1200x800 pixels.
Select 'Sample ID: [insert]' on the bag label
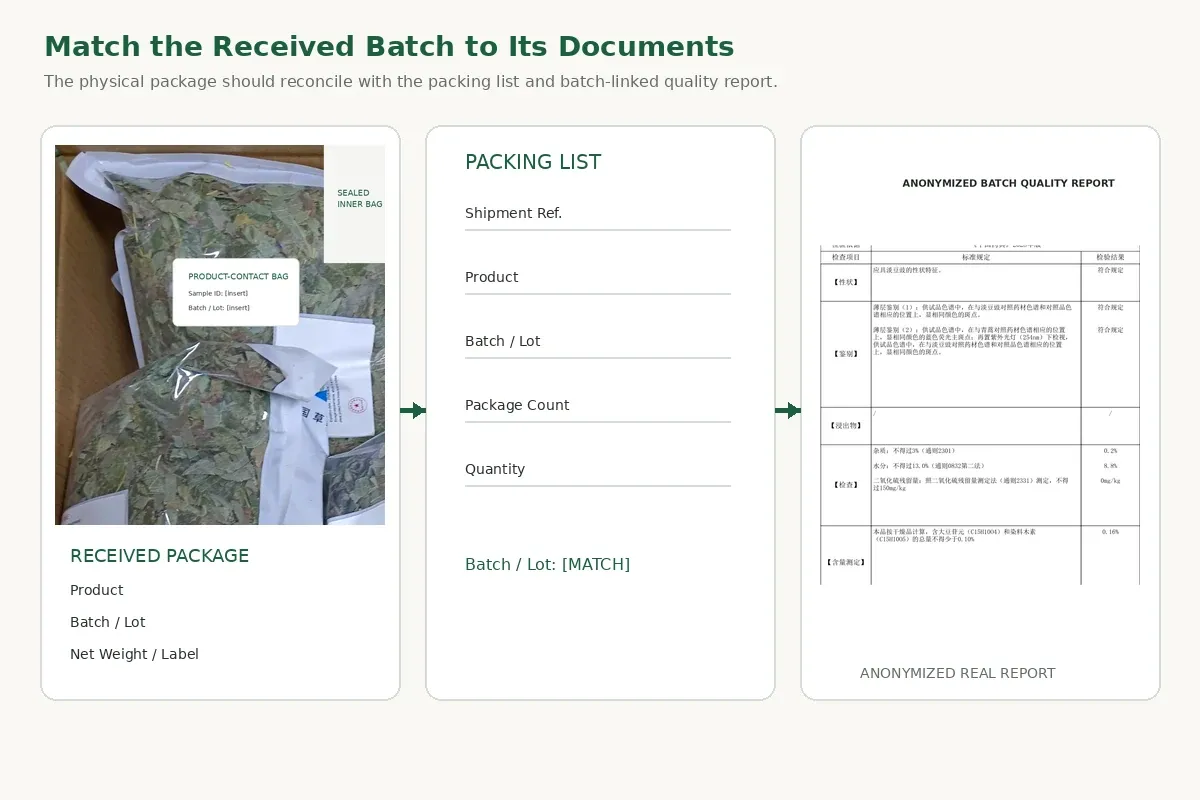[218, 293]
